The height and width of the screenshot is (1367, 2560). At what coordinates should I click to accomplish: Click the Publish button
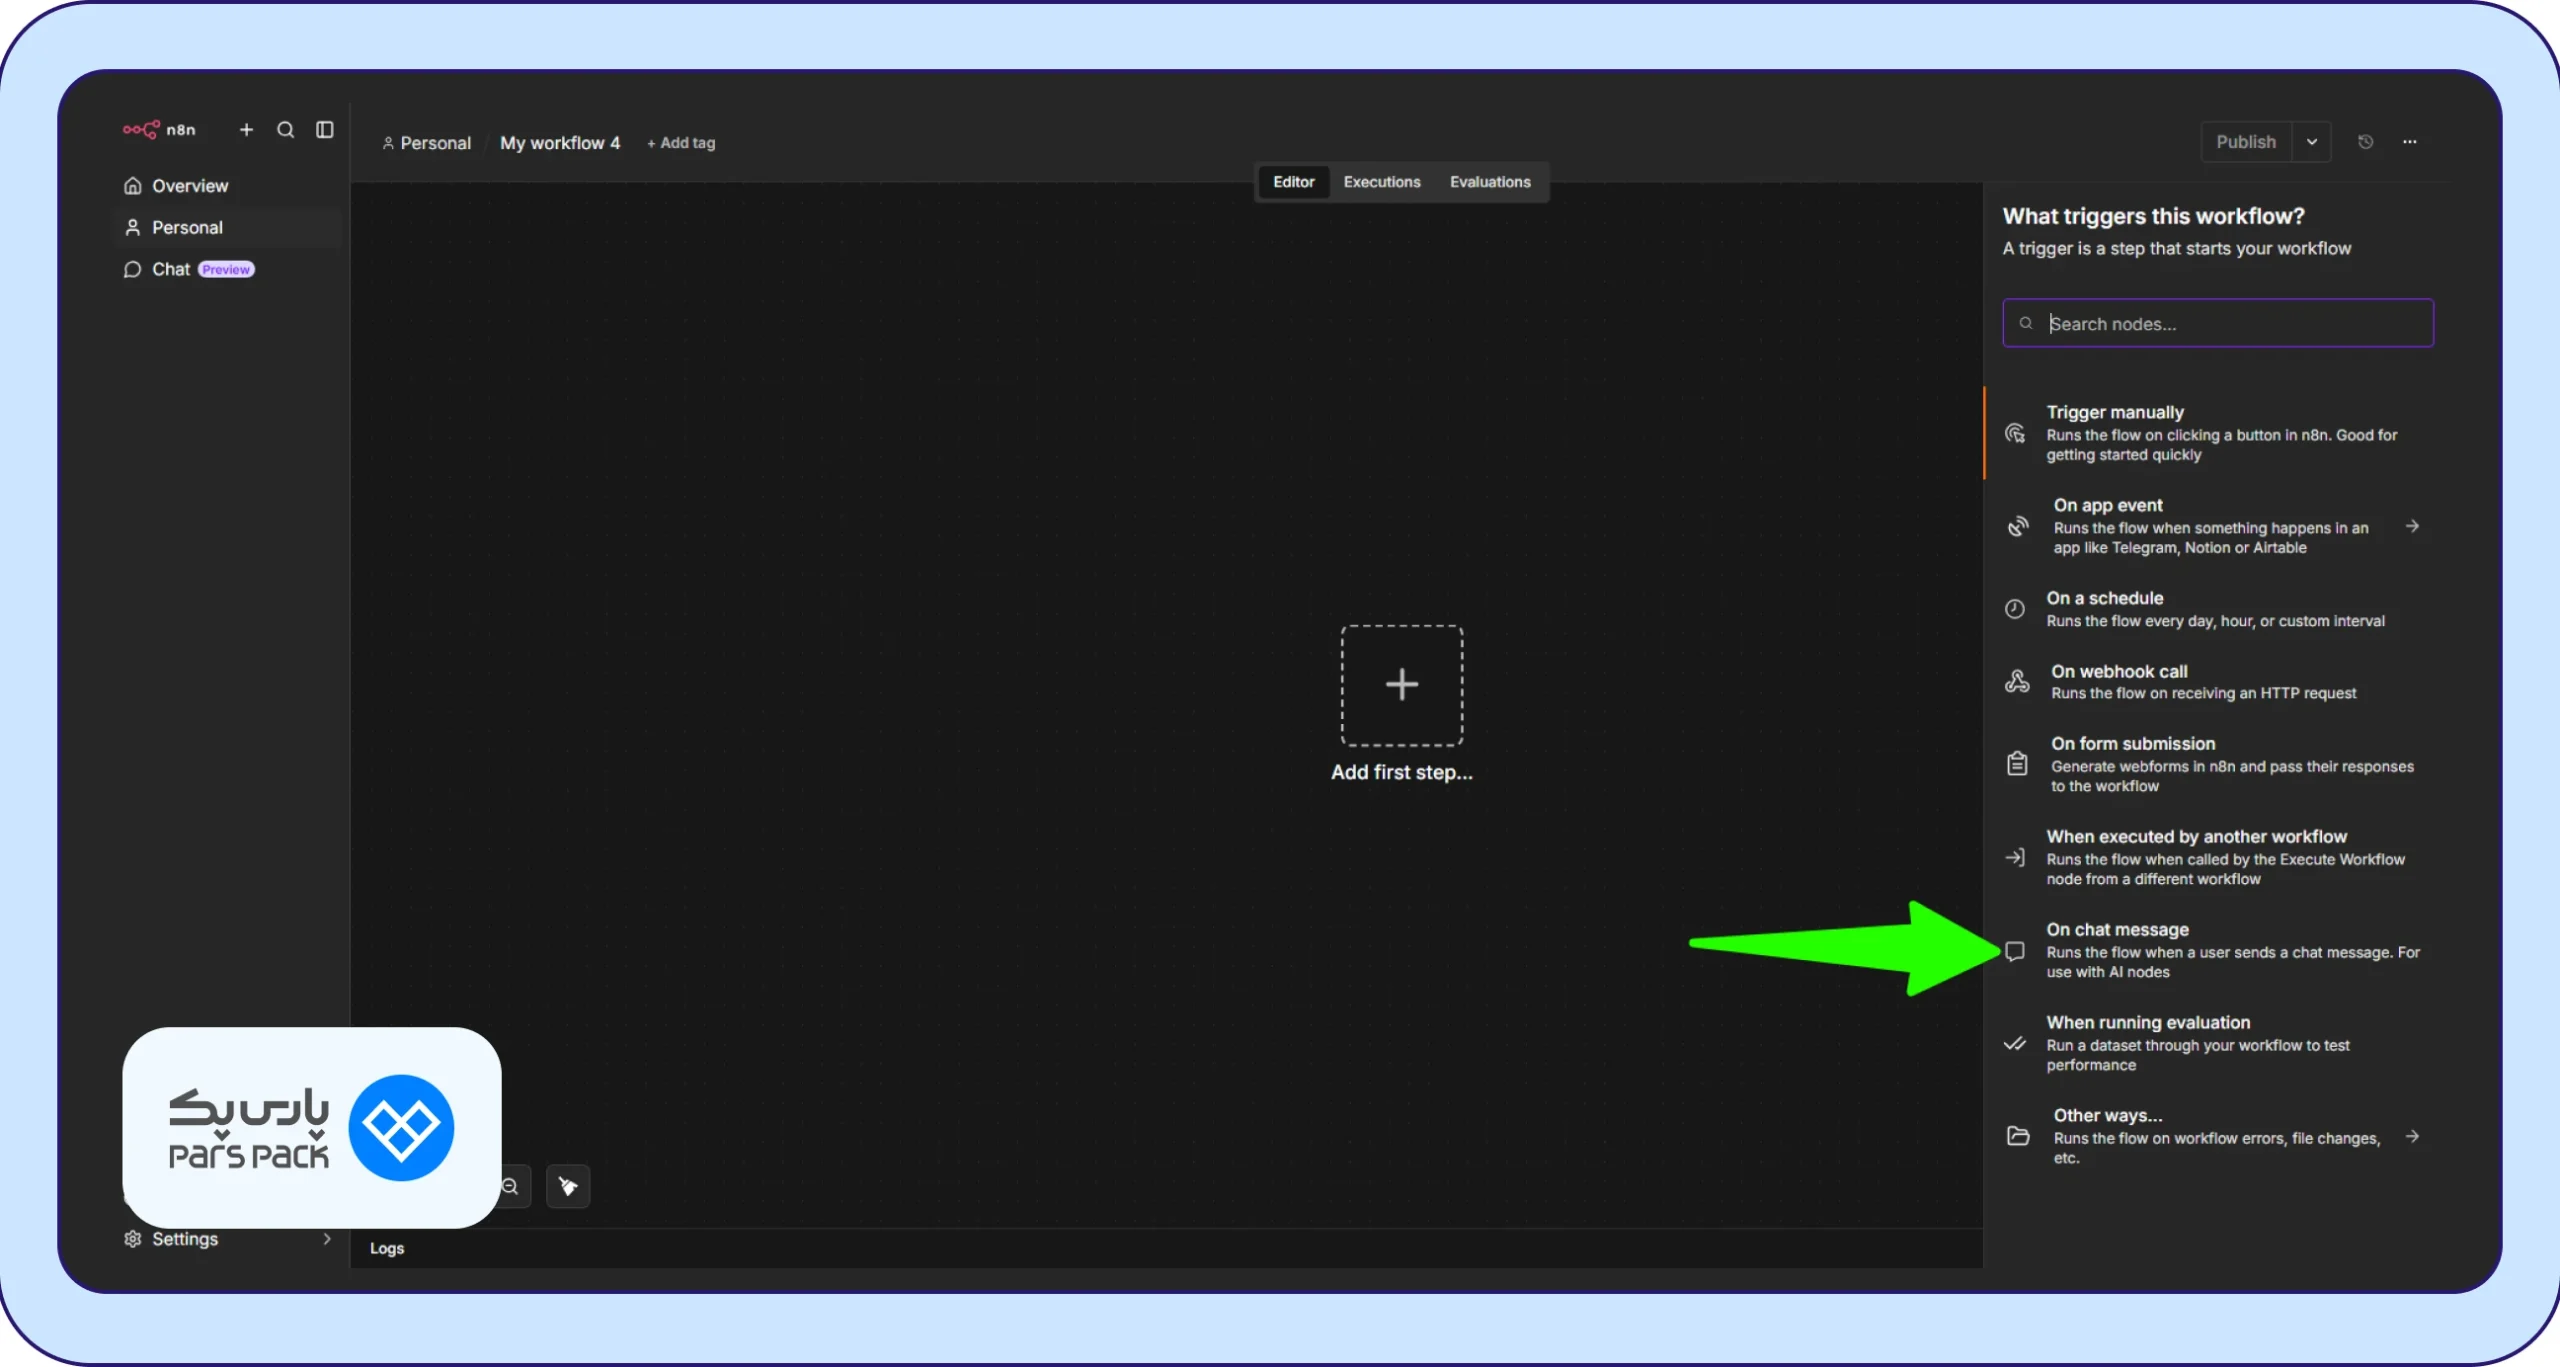(x=2245, y=142)
